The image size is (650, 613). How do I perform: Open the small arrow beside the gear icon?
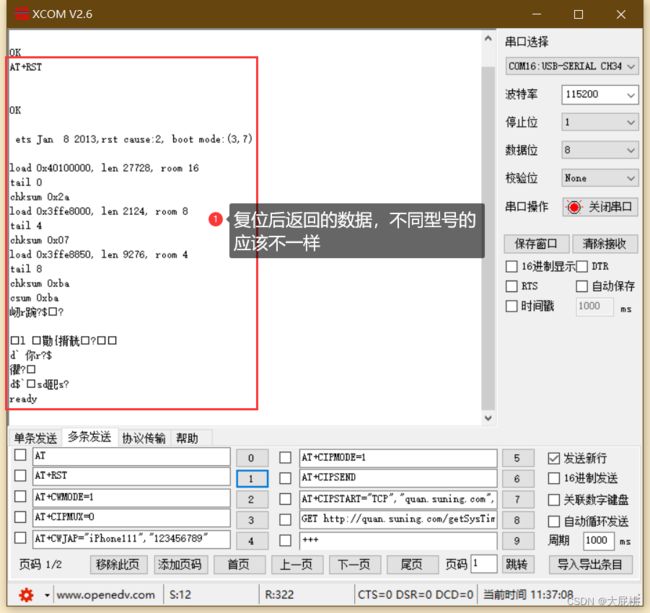[47, 595]
